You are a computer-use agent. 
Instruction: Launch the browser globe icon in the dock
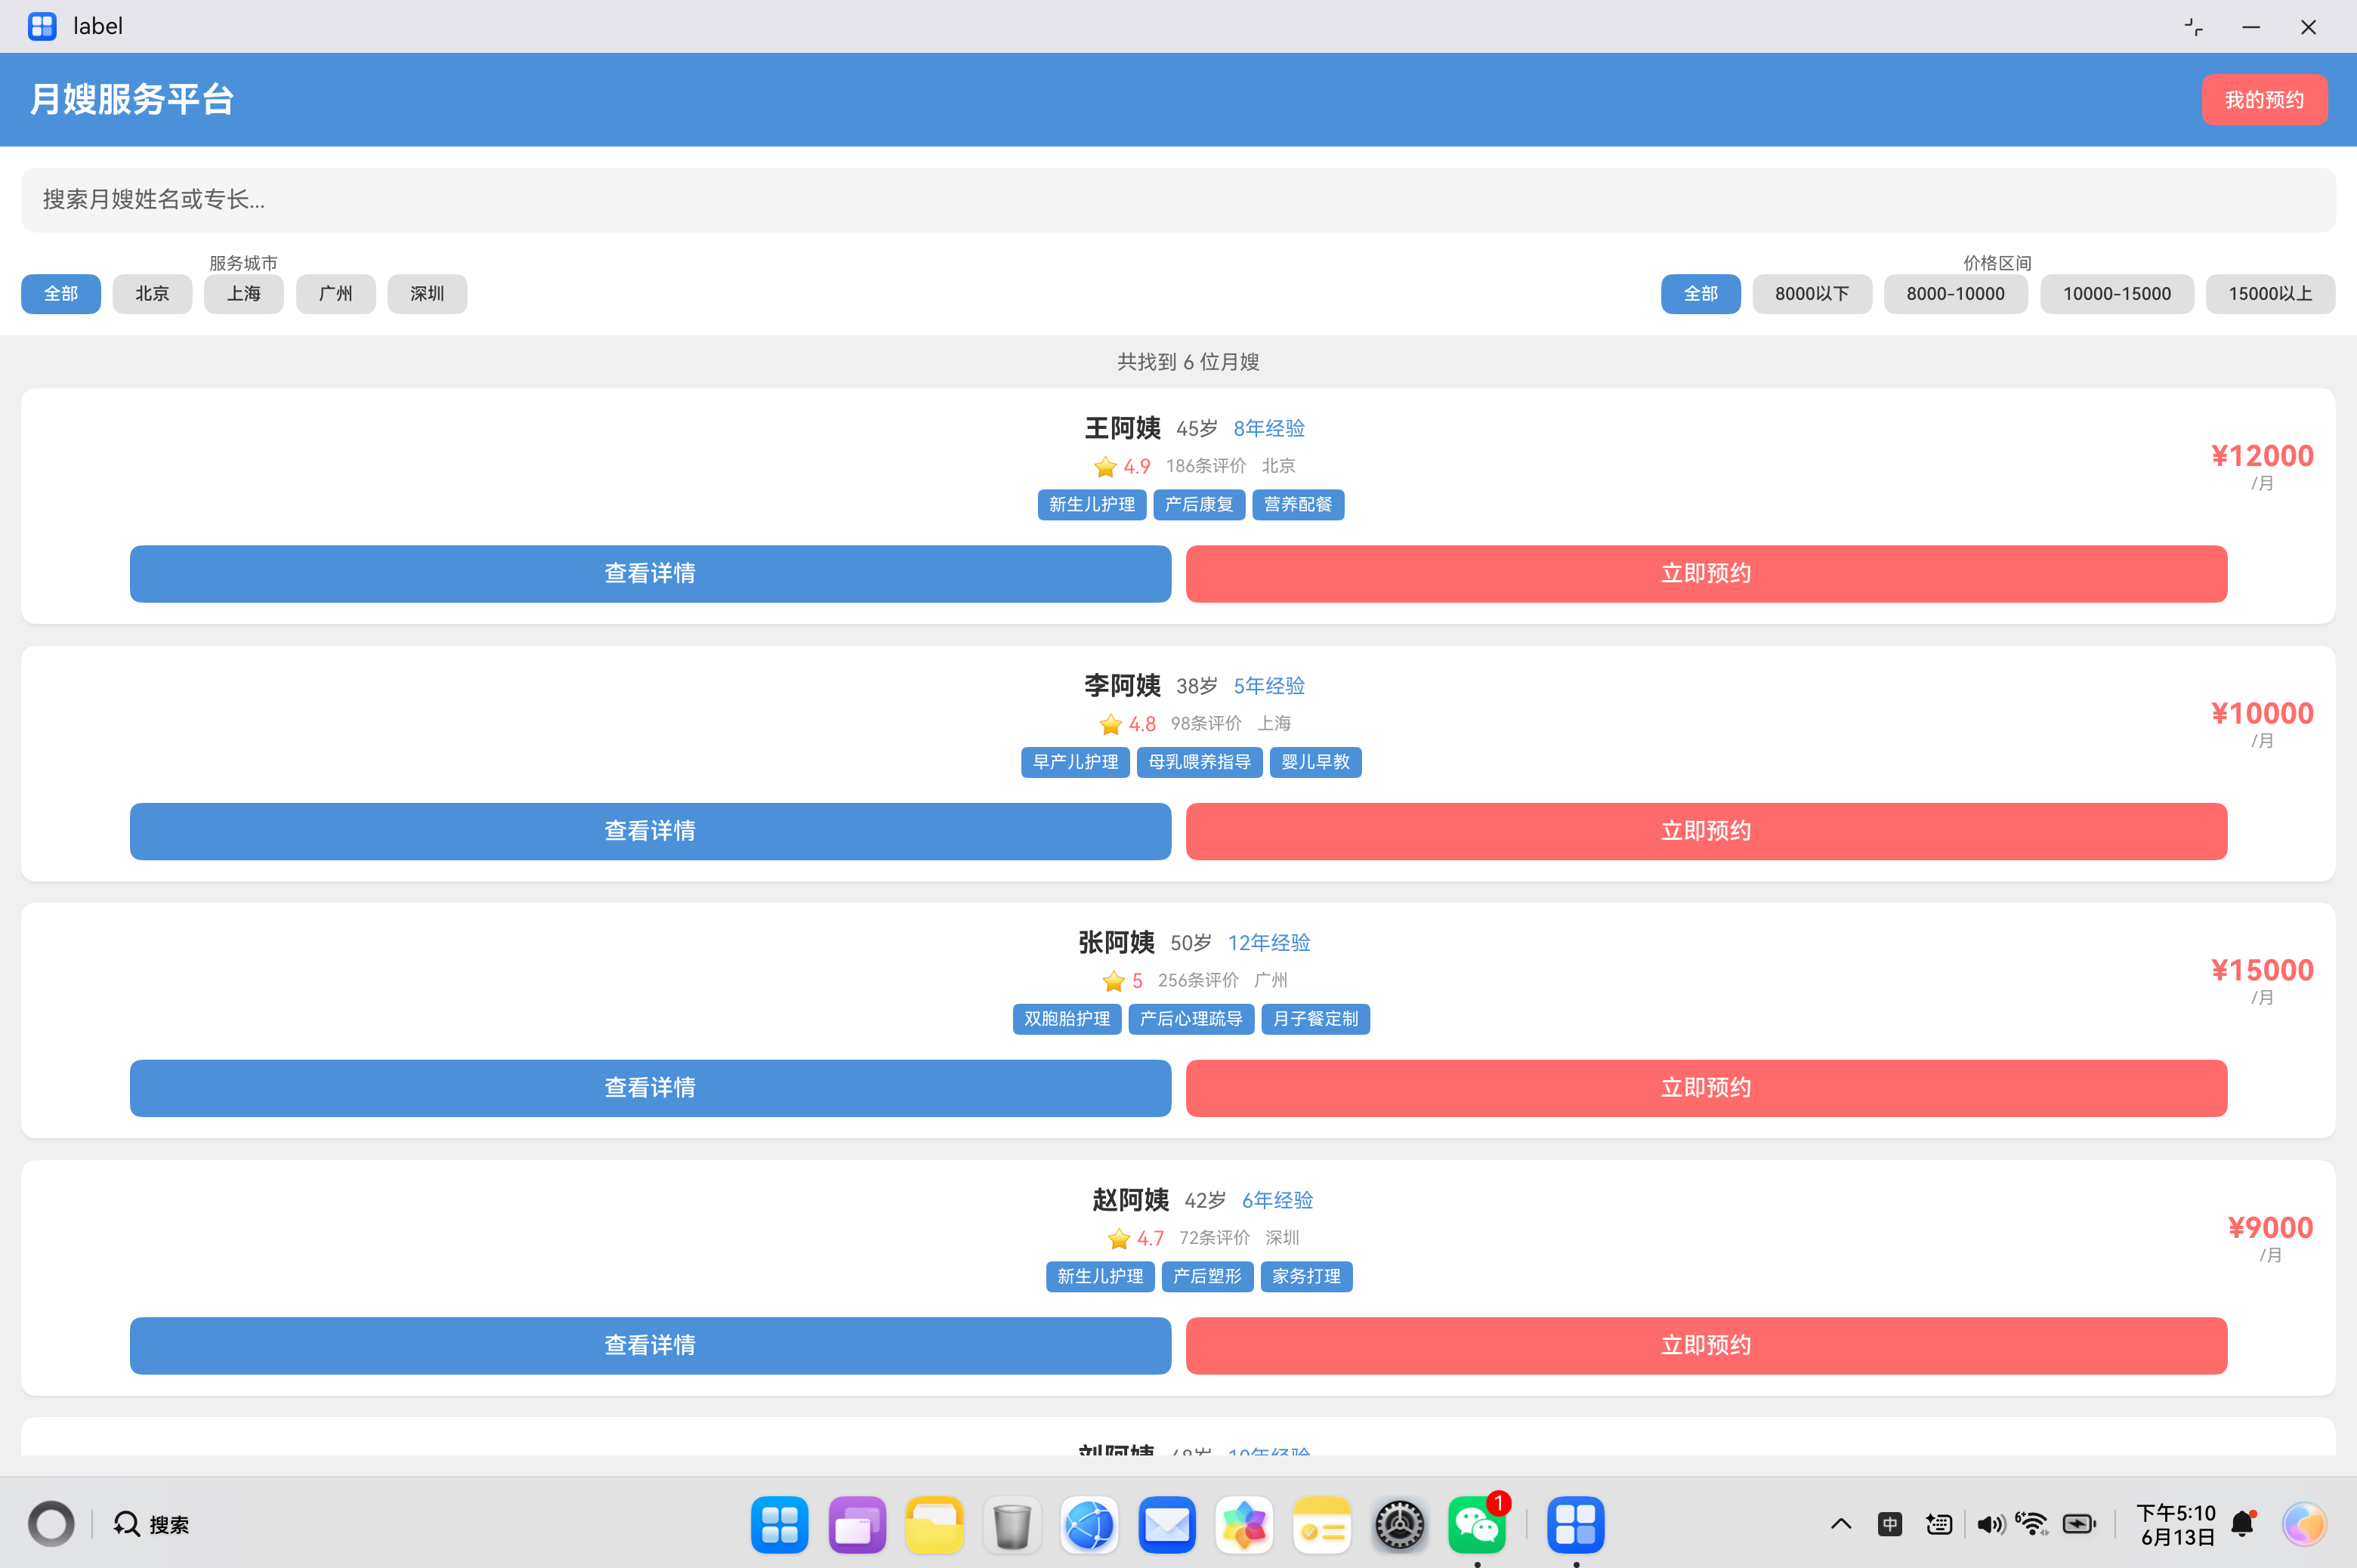coord(1089,1525)
